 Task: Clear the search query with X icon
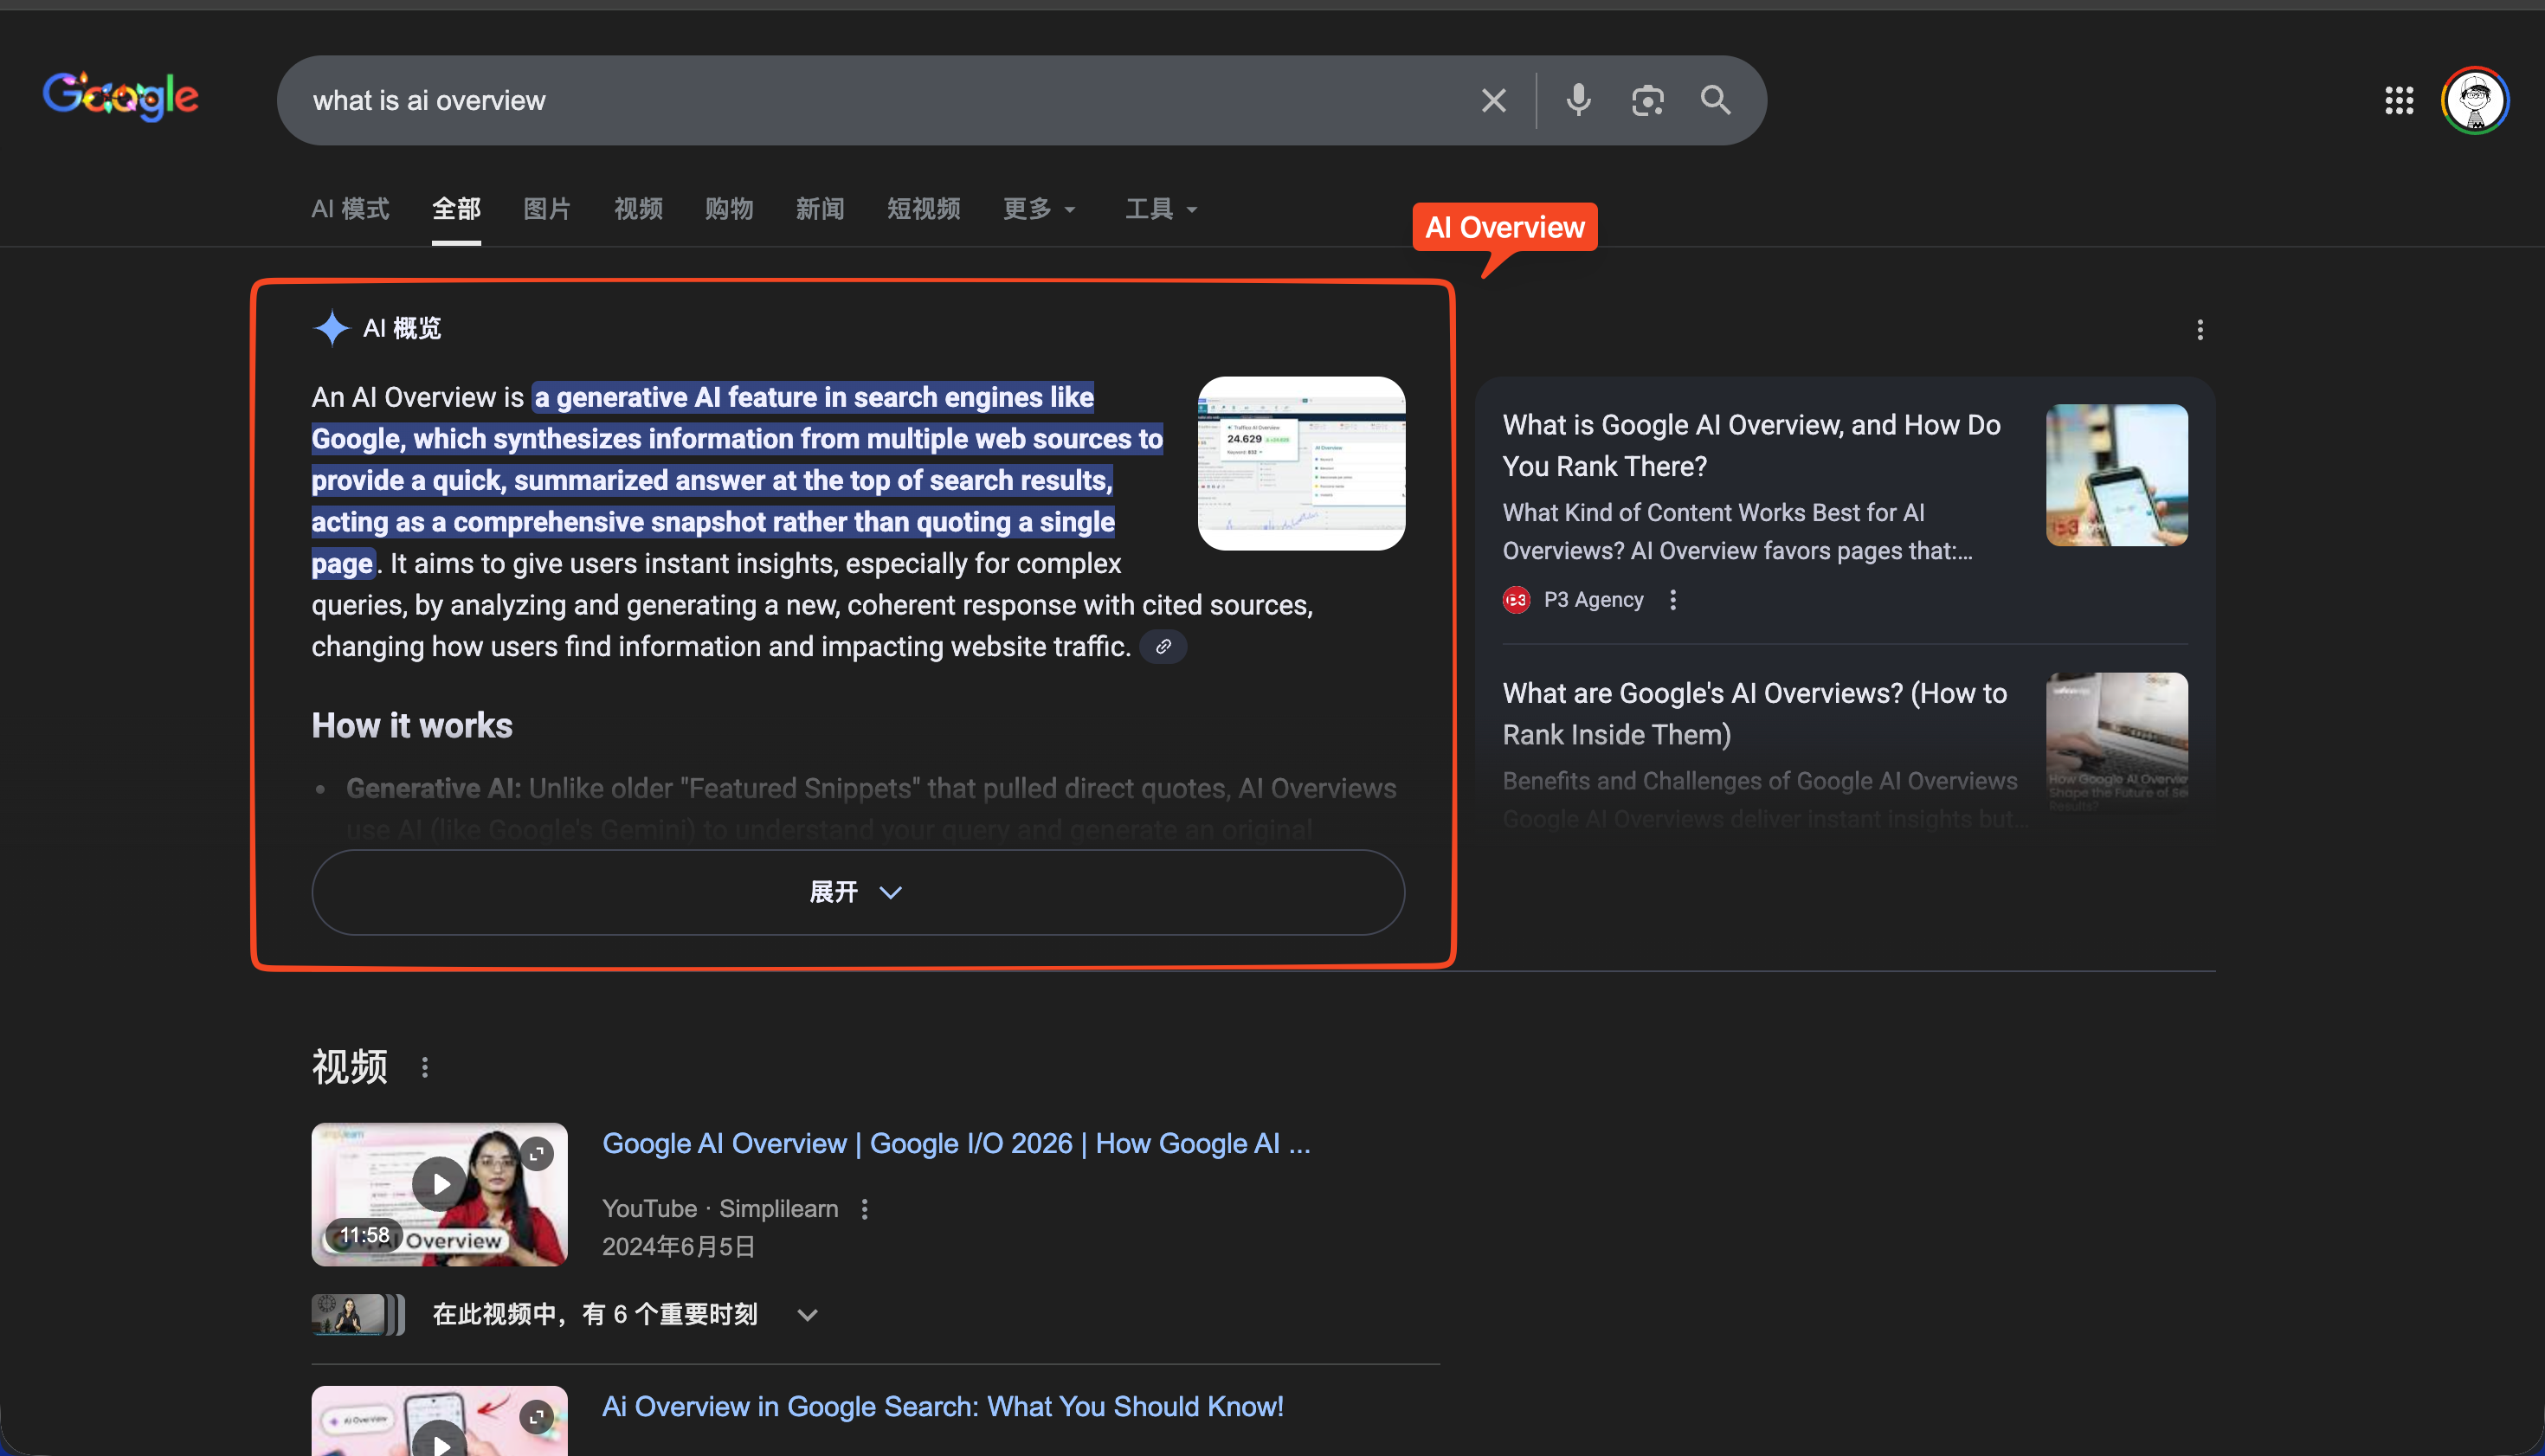click(x=1493, y=100)
